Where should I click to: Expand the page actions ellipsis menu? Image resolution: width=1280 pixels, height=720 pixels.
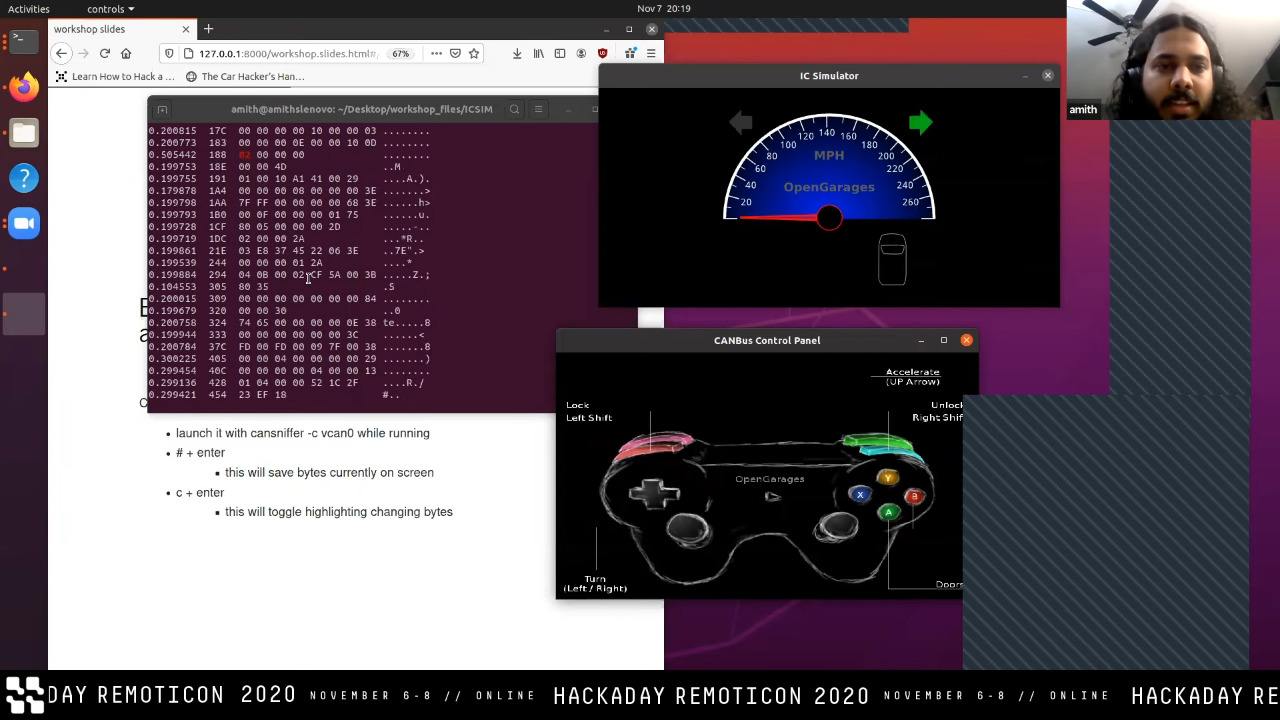click(x=436, y=53)
